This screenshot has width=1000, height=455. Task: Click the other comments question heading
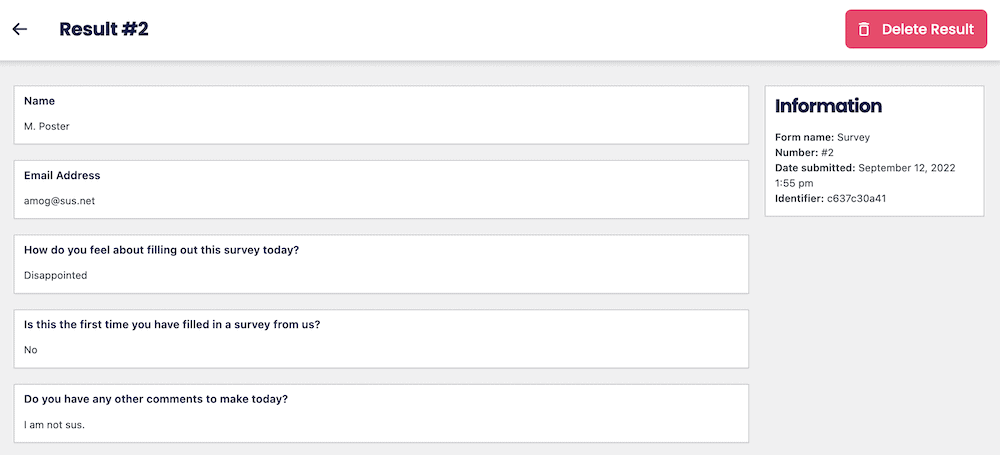[x=156, y=399]
